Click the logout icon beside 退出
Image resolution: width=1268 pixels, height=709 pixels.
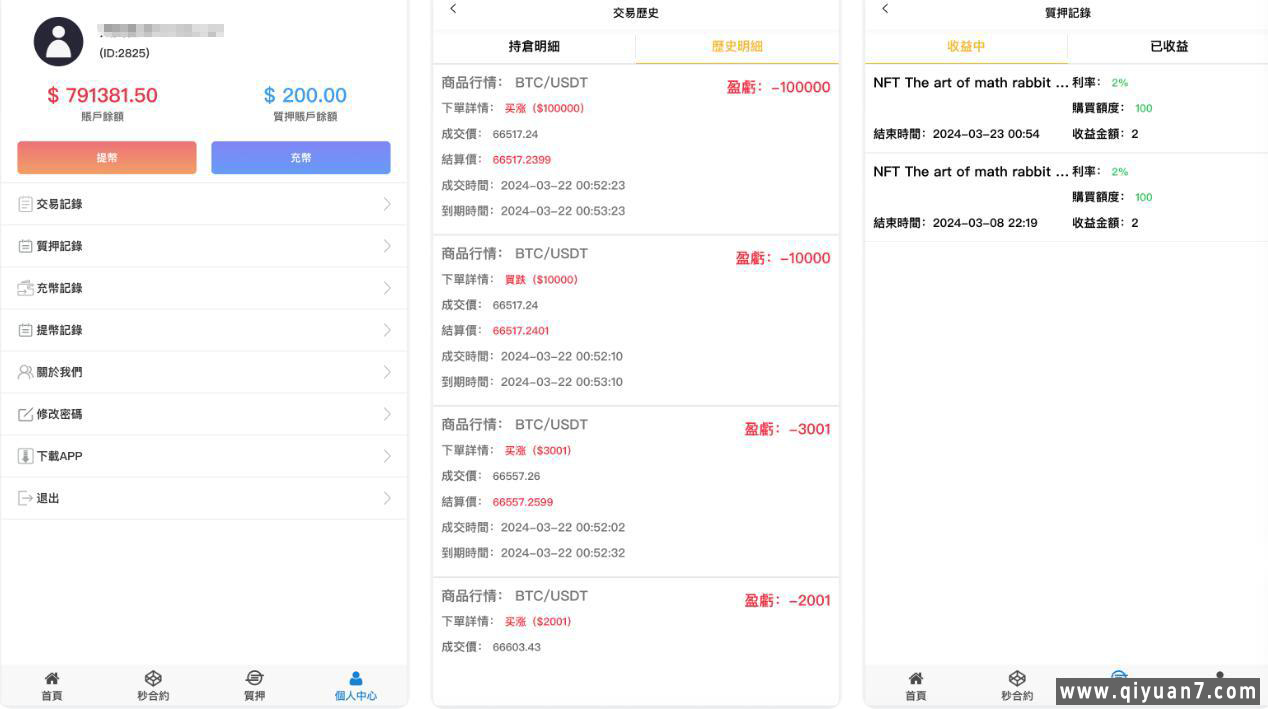(22, 498)
